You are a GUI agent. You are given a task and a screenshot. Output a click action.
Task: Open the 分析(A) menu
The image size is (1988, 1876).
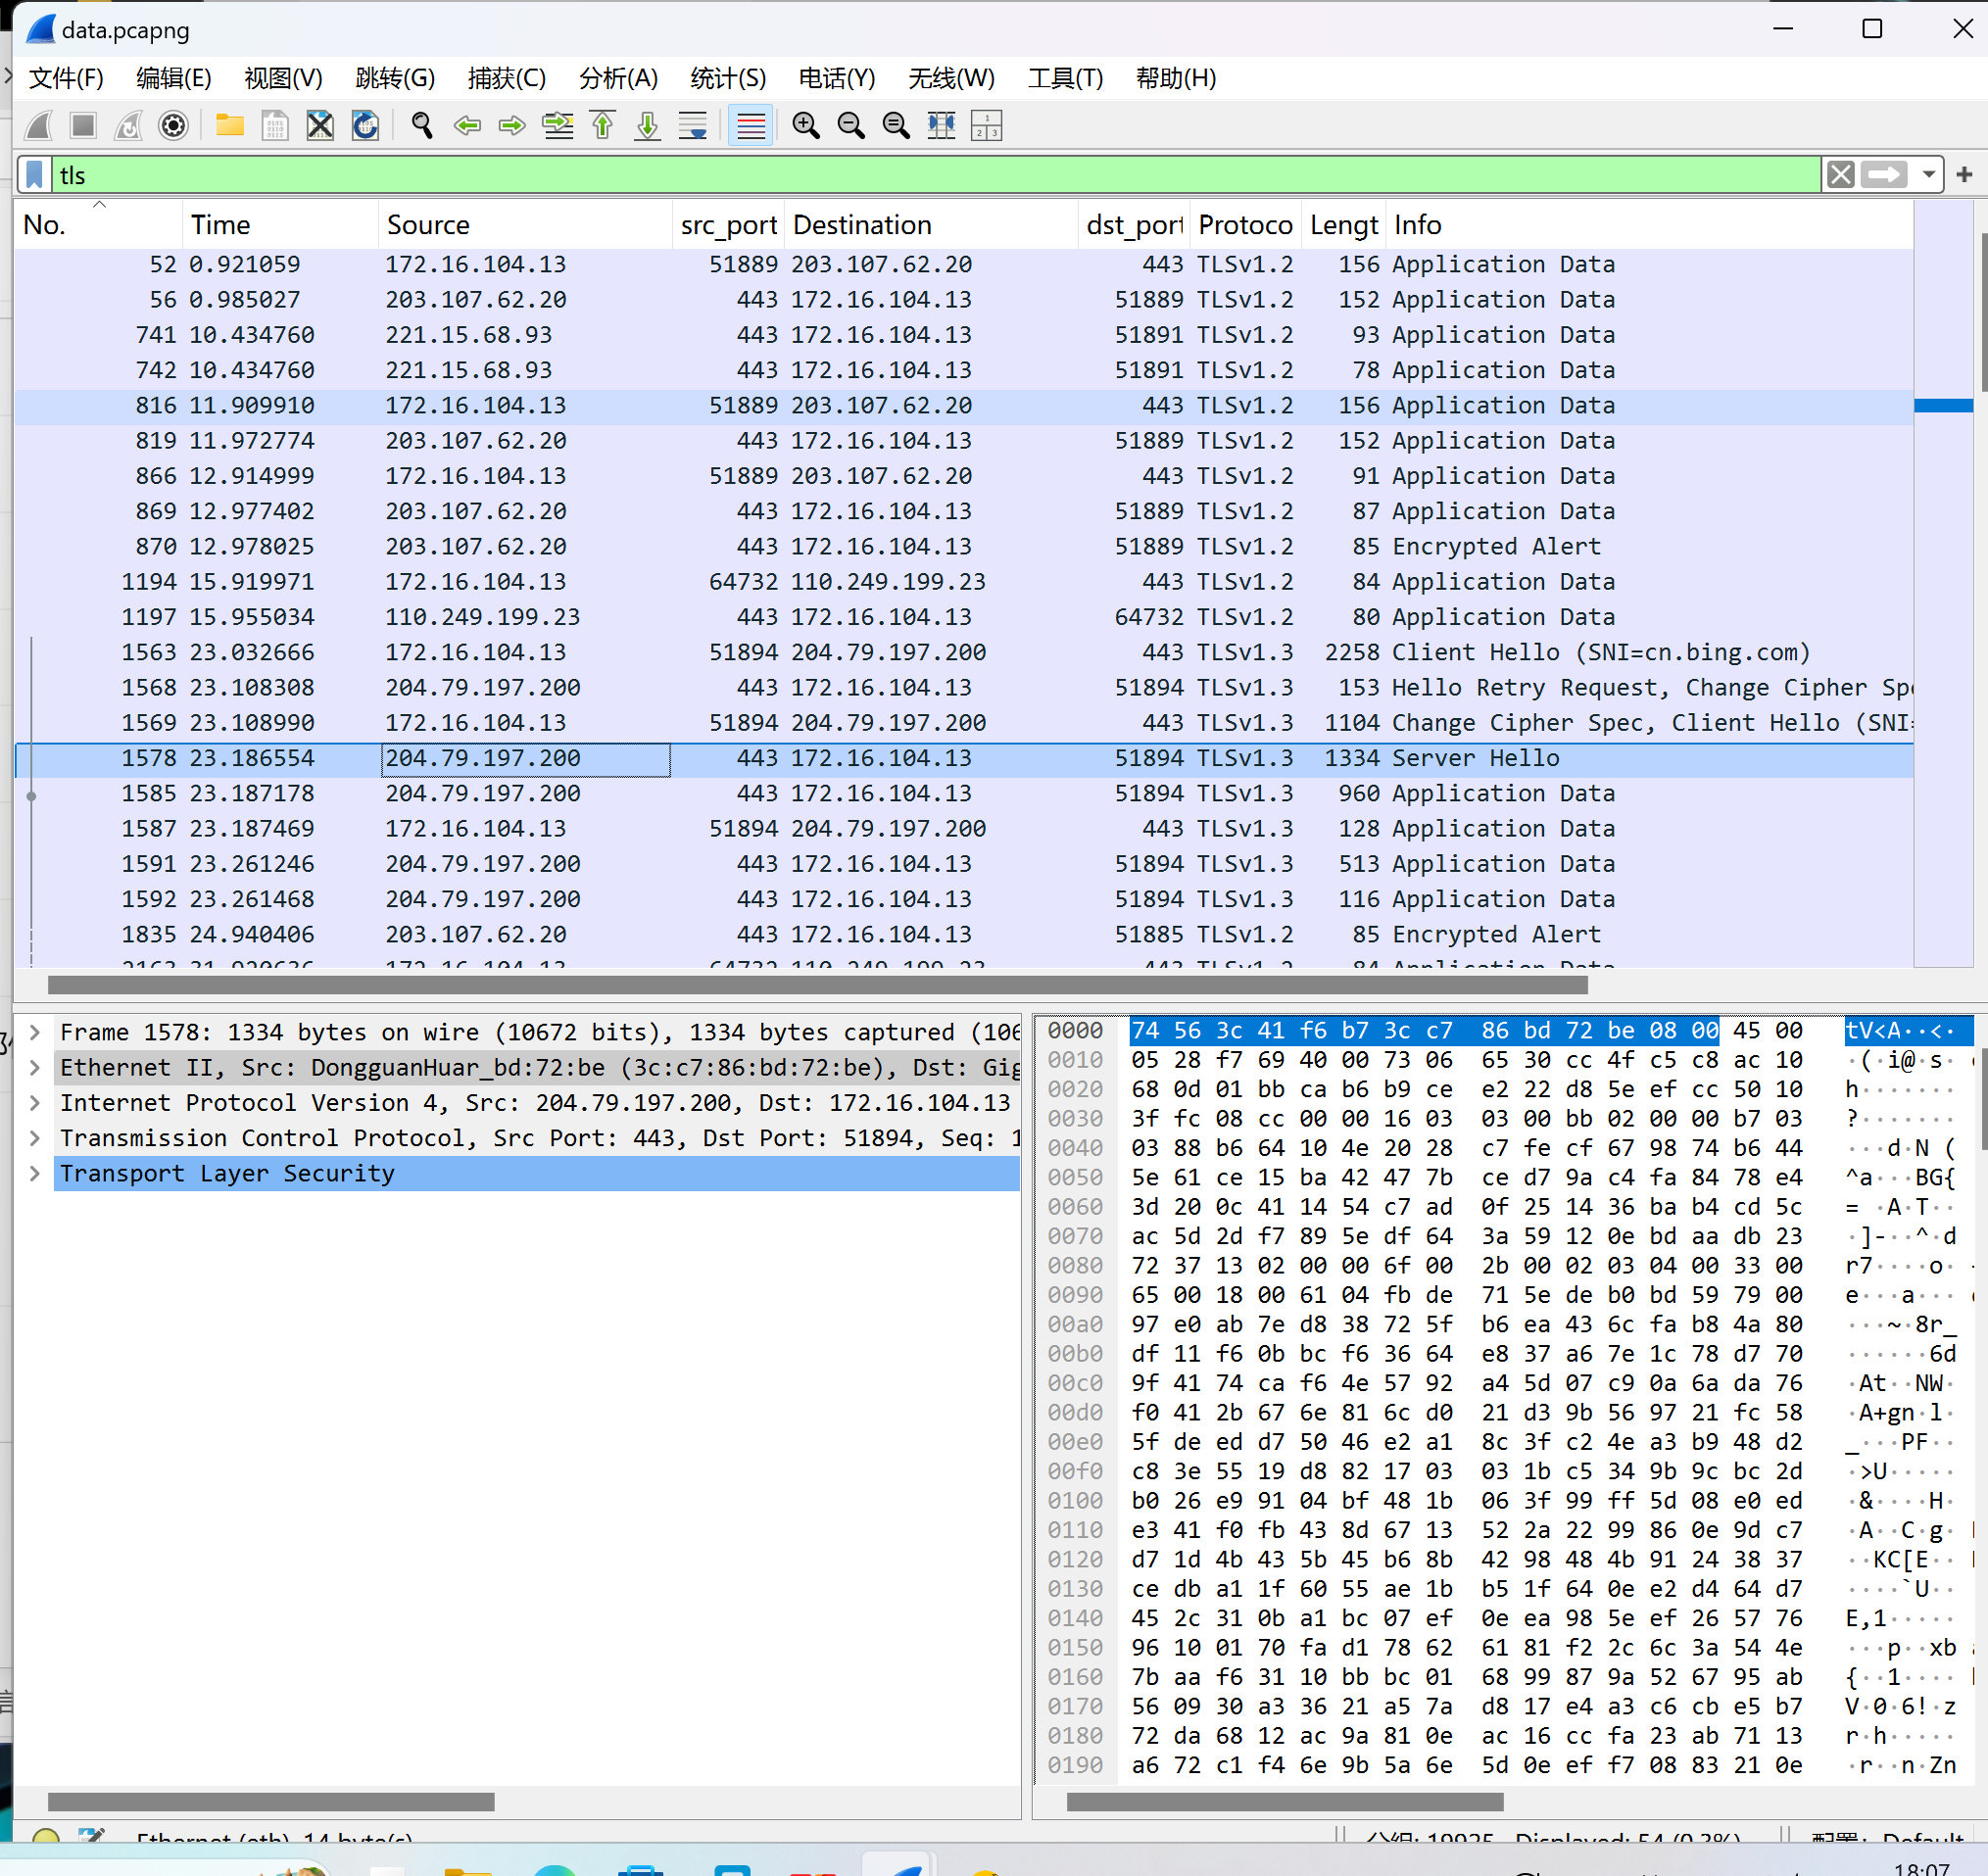618,78
